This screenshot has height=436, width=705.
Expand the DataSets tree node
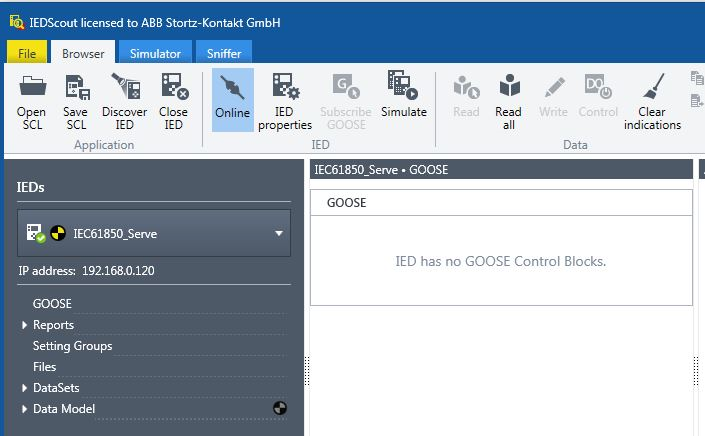click(24, 387)
